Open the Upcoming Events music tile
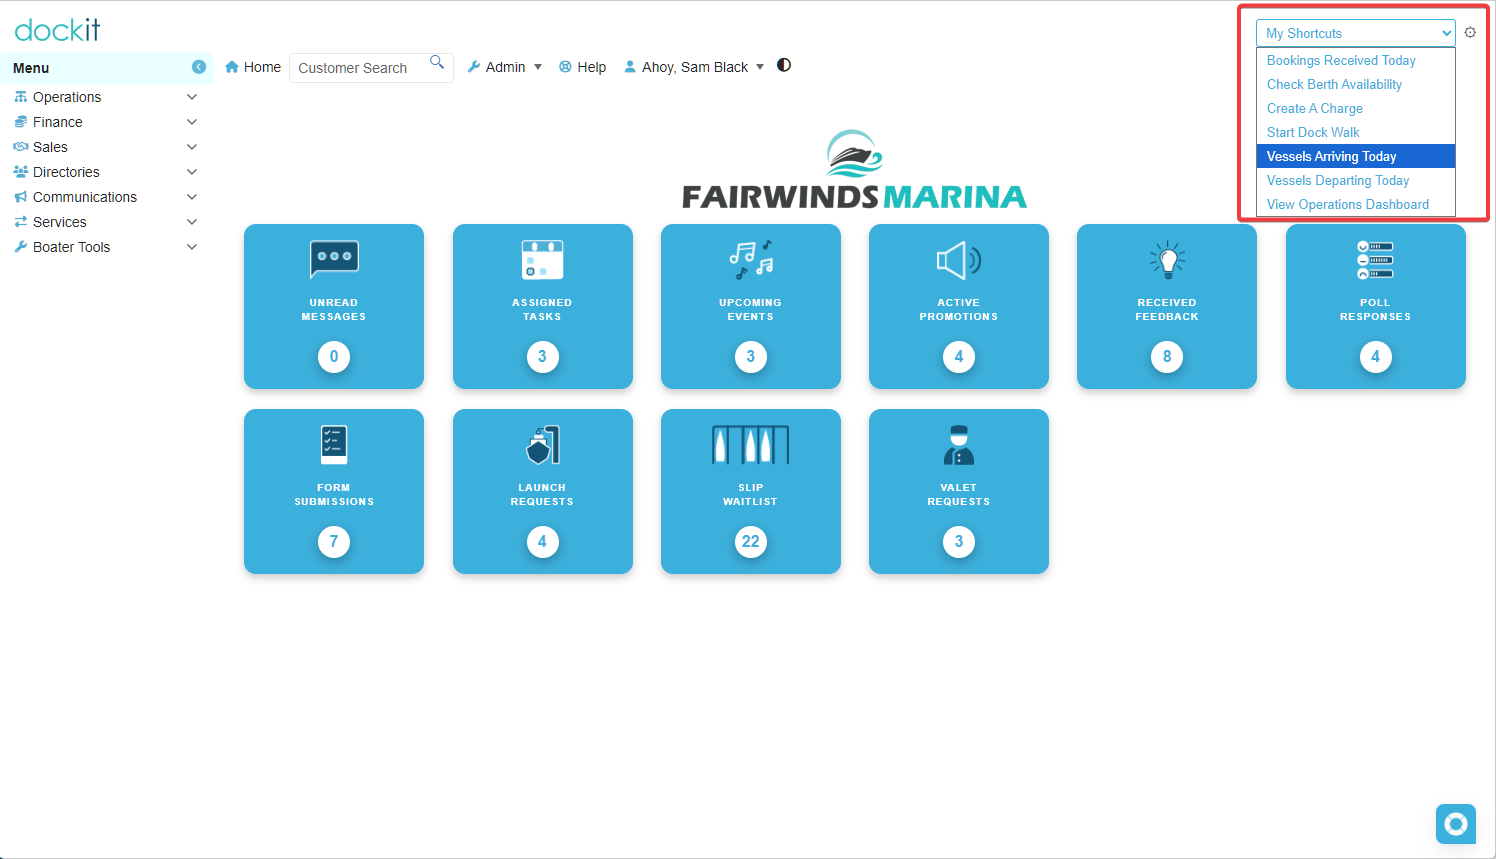The width and height of the screenshot is (1496, 859). pyautogui.click(x=751, y=306)
